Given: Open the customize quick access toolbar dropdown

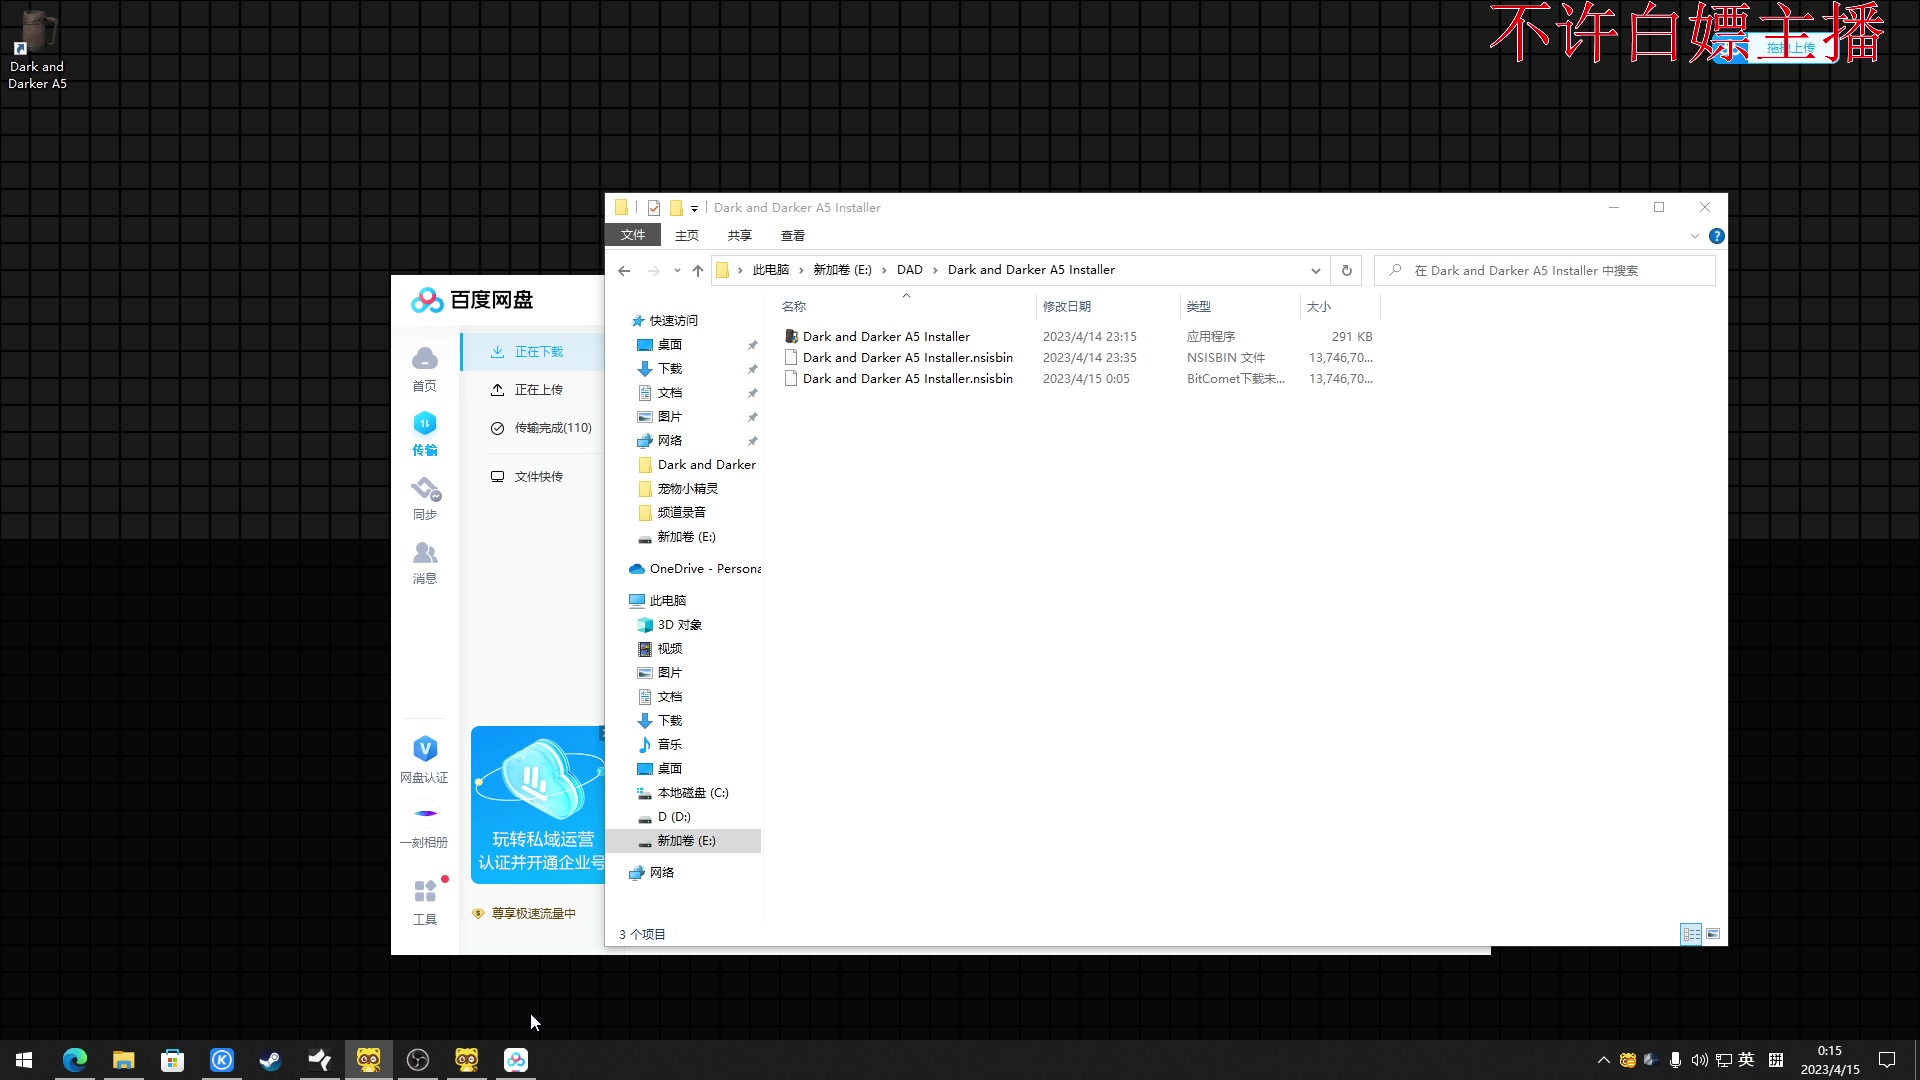Looking at the screenshot, I should [694, 208].
